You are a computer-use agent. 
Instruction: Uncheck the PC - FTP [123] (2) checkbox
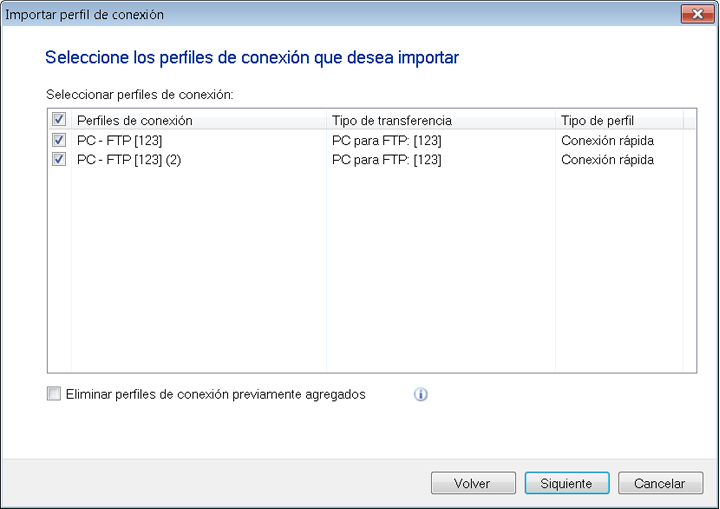59,160
